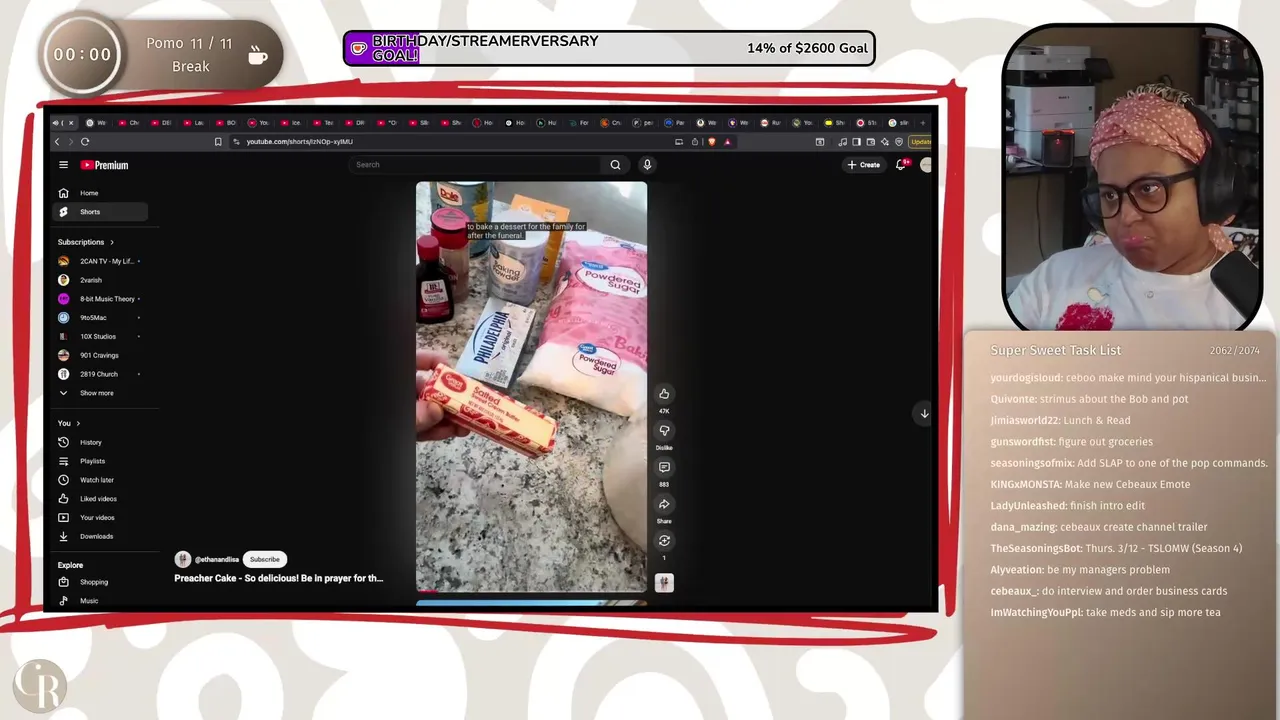Click the browser back arrow

(57, 142)
